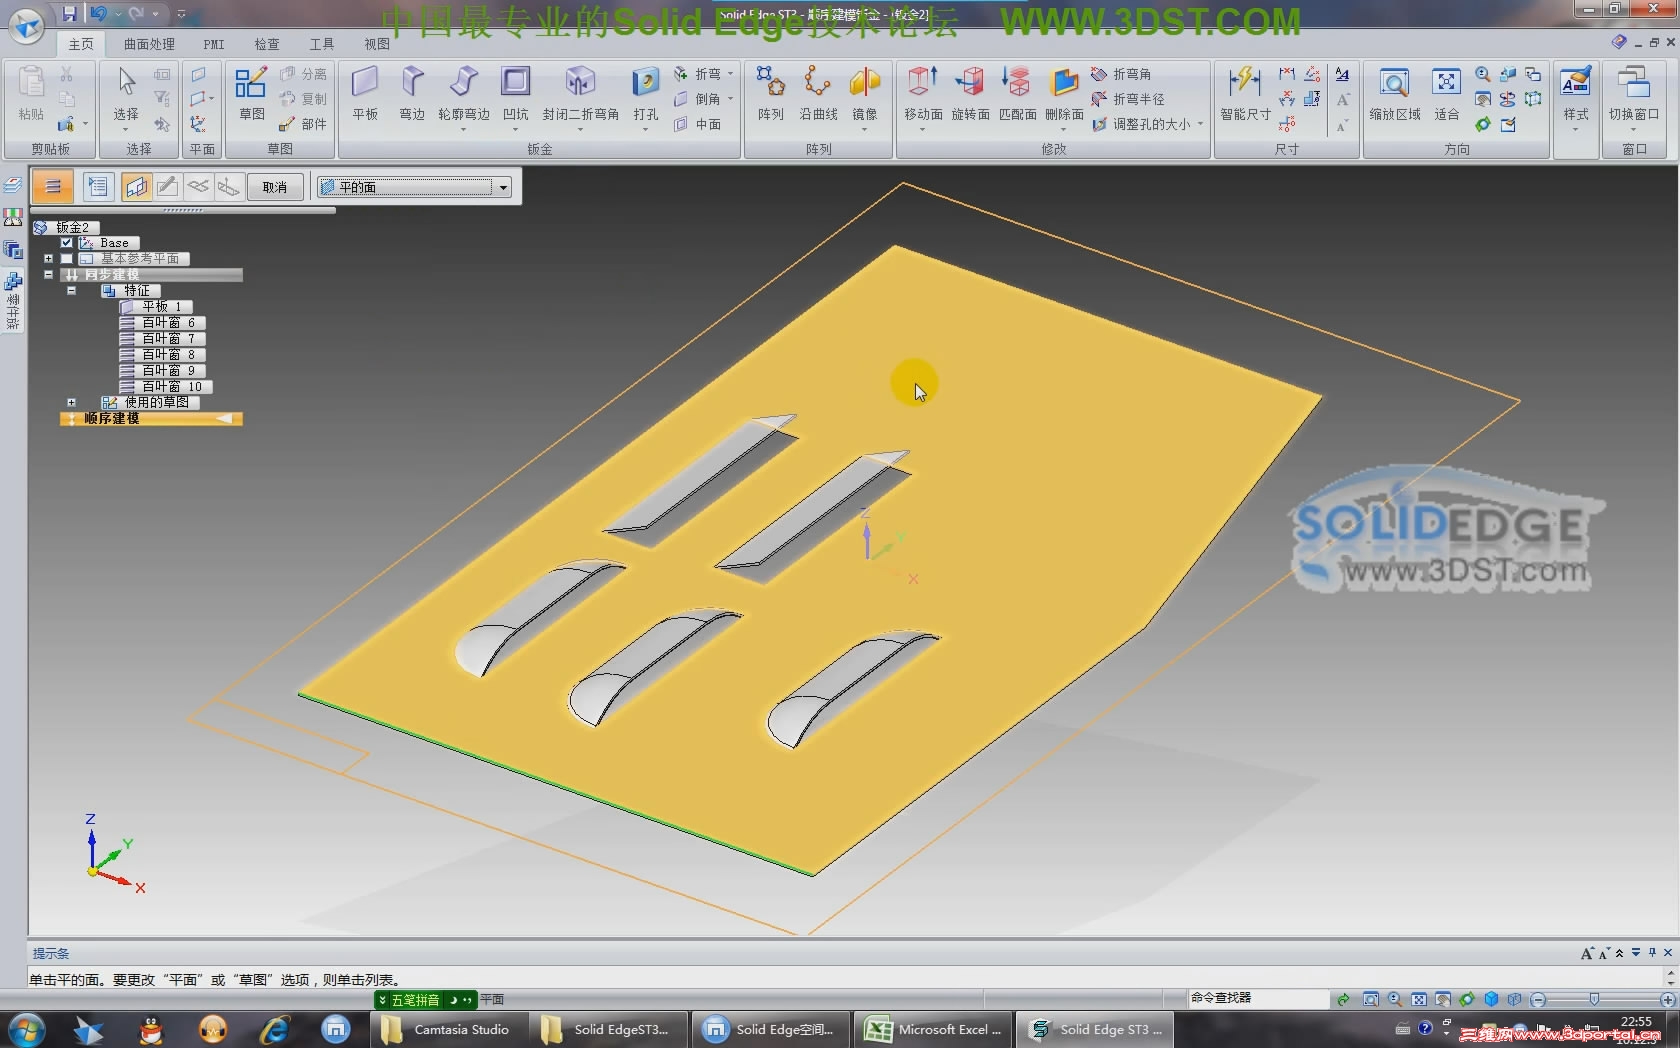Click the Solid Edge application button
Screen dimensions: 1680x1048
27,25
